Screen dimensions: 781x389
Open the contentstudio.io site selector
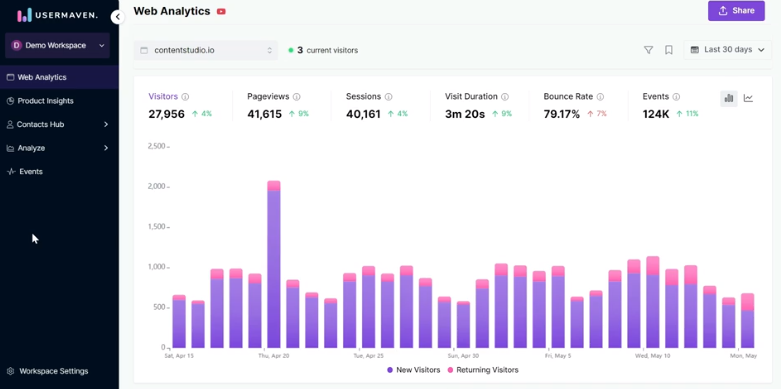tap(206, 50)
